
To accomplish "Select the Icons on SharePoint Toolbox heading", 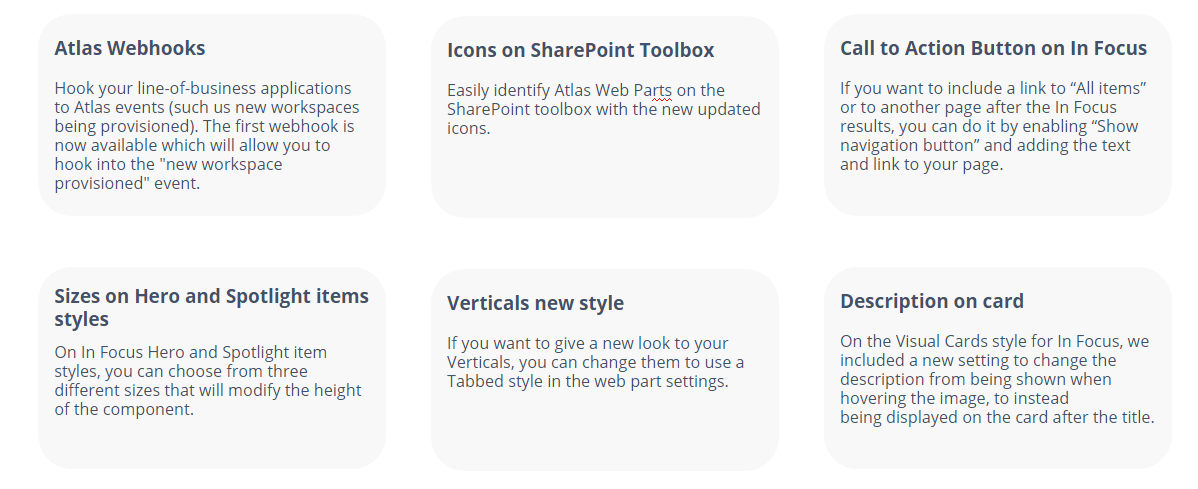I will [581, 50].
